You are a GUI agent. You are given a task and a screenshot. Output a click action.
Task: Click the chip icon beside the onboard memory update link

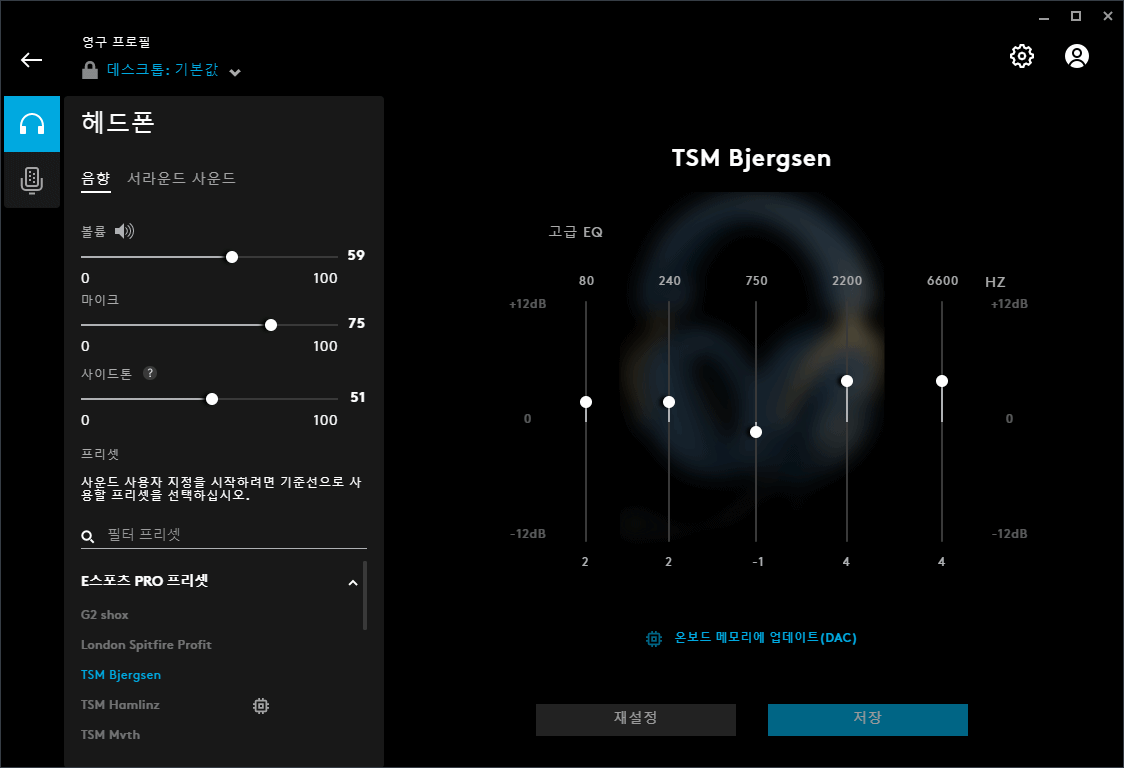pyautogui.click(x=654, y=638)
